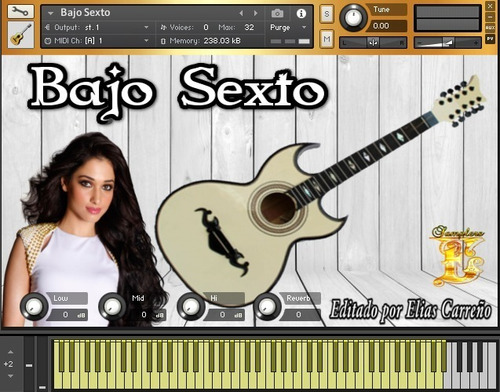Click the voices icon beside Voices label
Image resolution: width=500 pixels, height=392 pixels.
click(164, 27)
